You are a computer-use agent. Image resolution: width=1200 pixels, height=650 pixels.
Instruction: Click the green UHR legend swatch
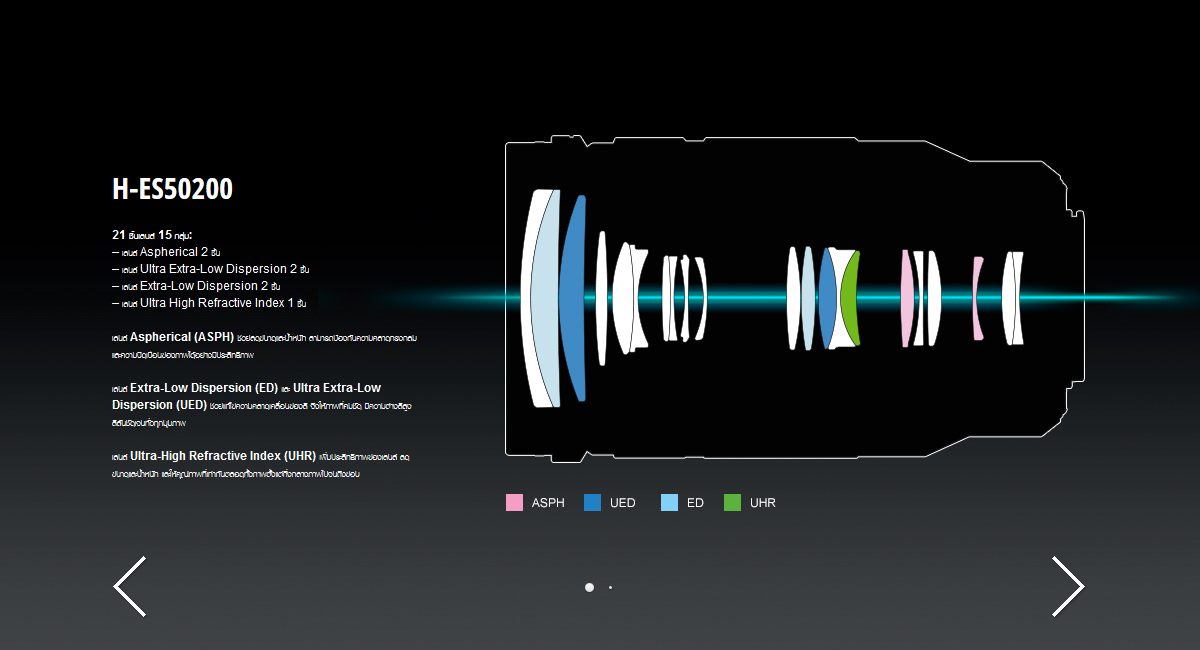tap(732, 503)
